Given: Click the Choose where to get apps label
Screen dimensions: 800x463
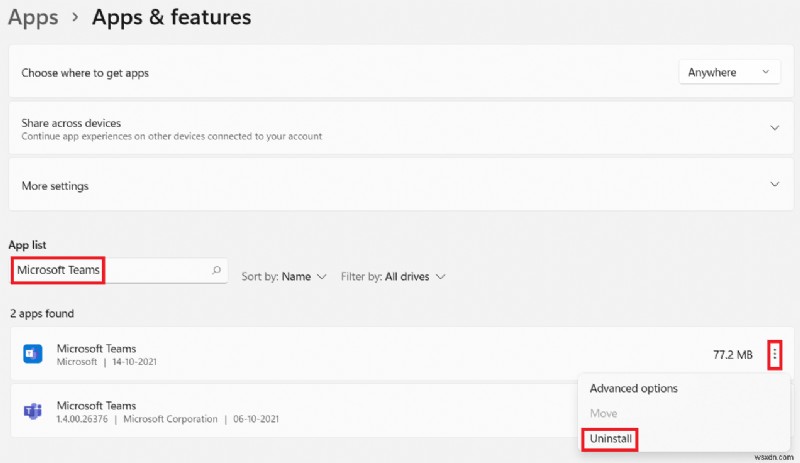Looking at the screenshot, I should point(85,73).
